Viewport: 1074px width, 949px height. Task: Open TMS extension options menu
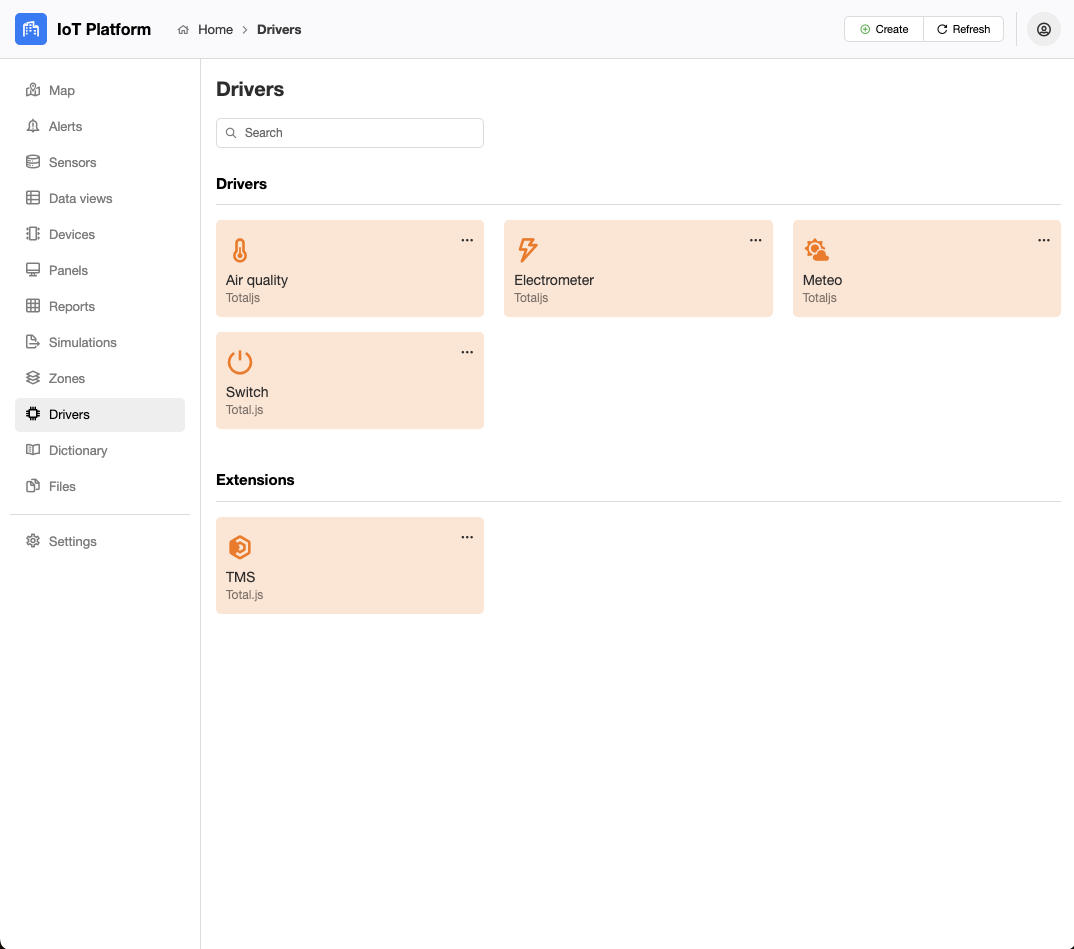(x=467, y=537)
